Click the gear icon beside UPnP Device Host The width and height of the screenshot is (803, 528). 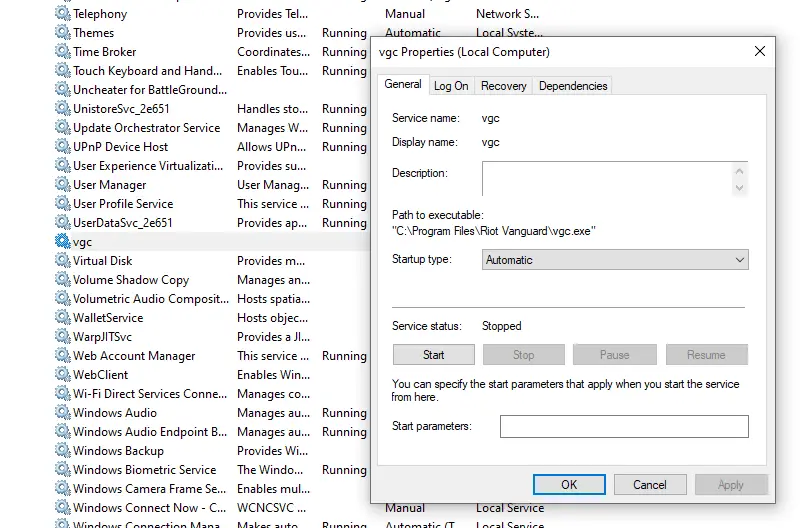62,146
